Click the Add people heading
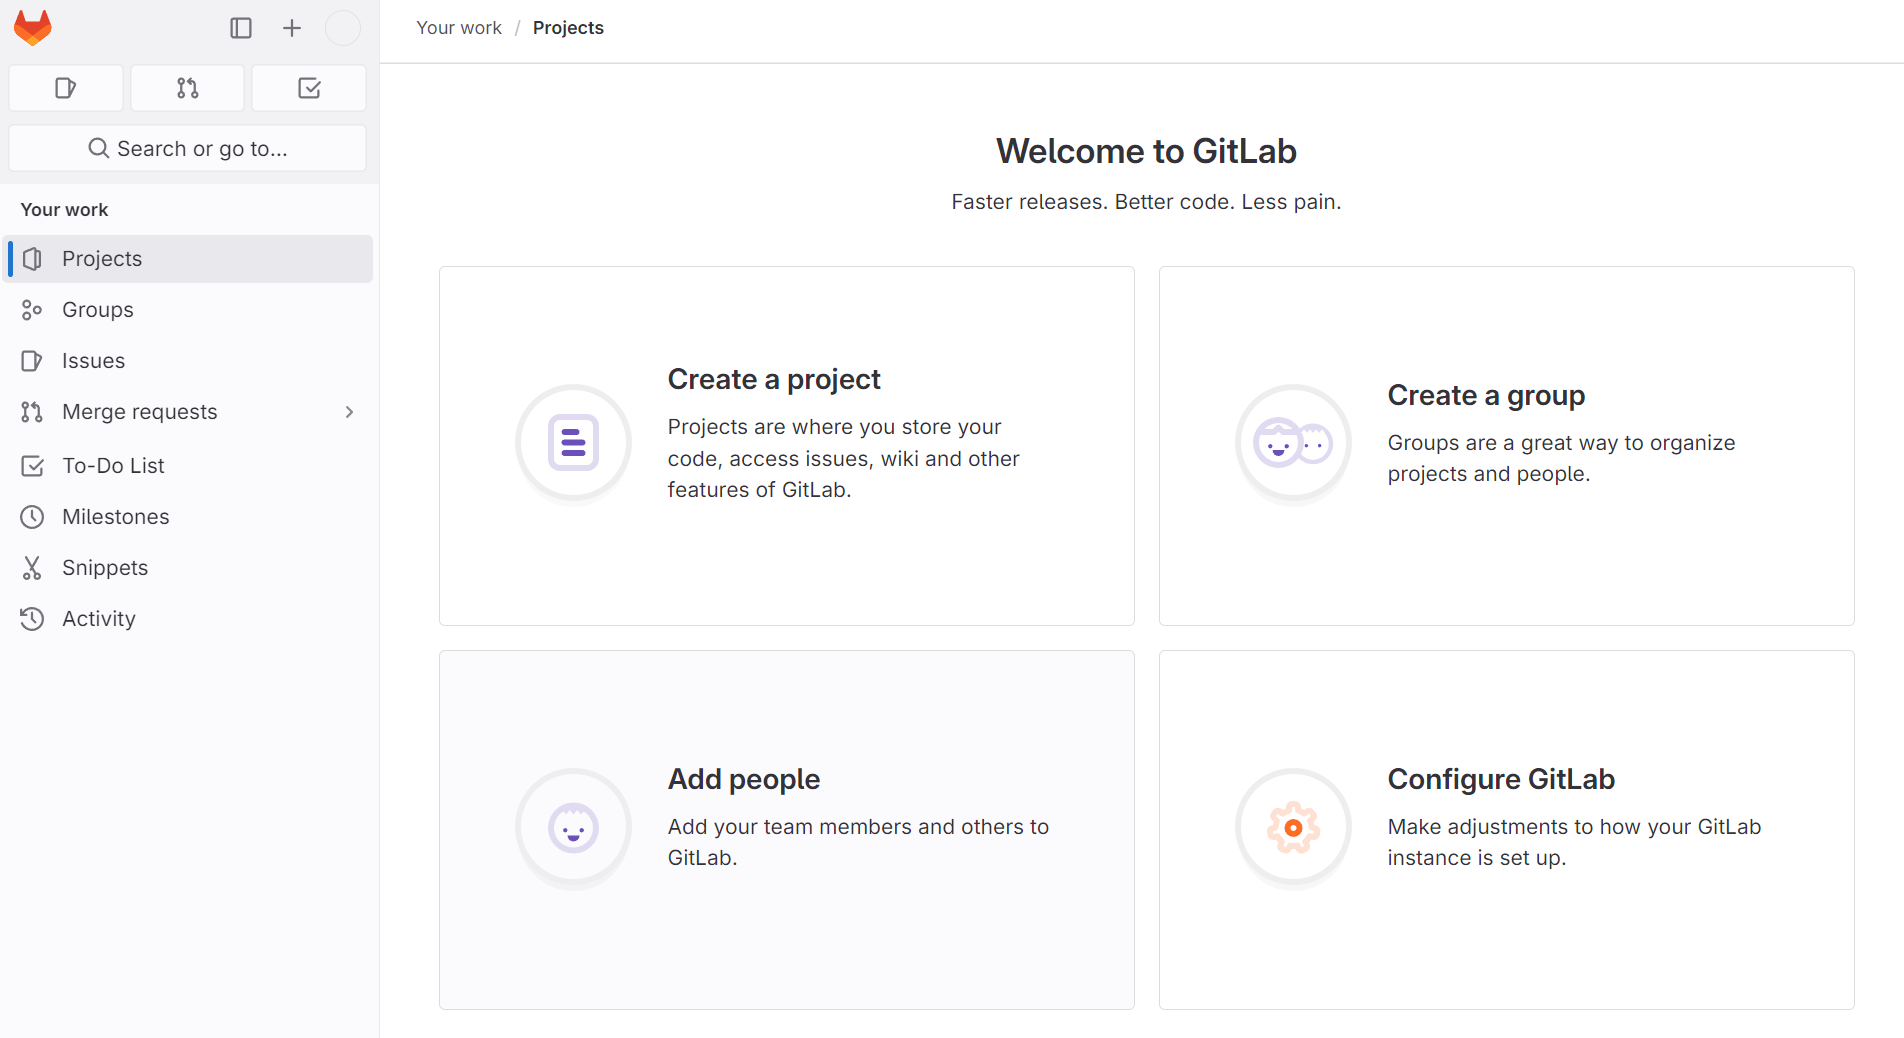This screenshot has width=1904, height=1038. point(744,780)
